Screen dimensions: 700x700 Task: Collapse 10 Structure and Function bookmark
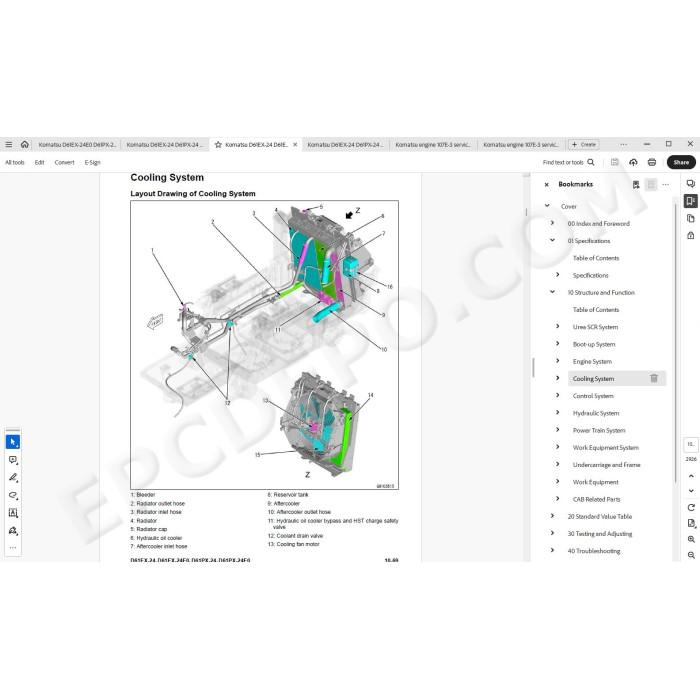tap(552, 292)
